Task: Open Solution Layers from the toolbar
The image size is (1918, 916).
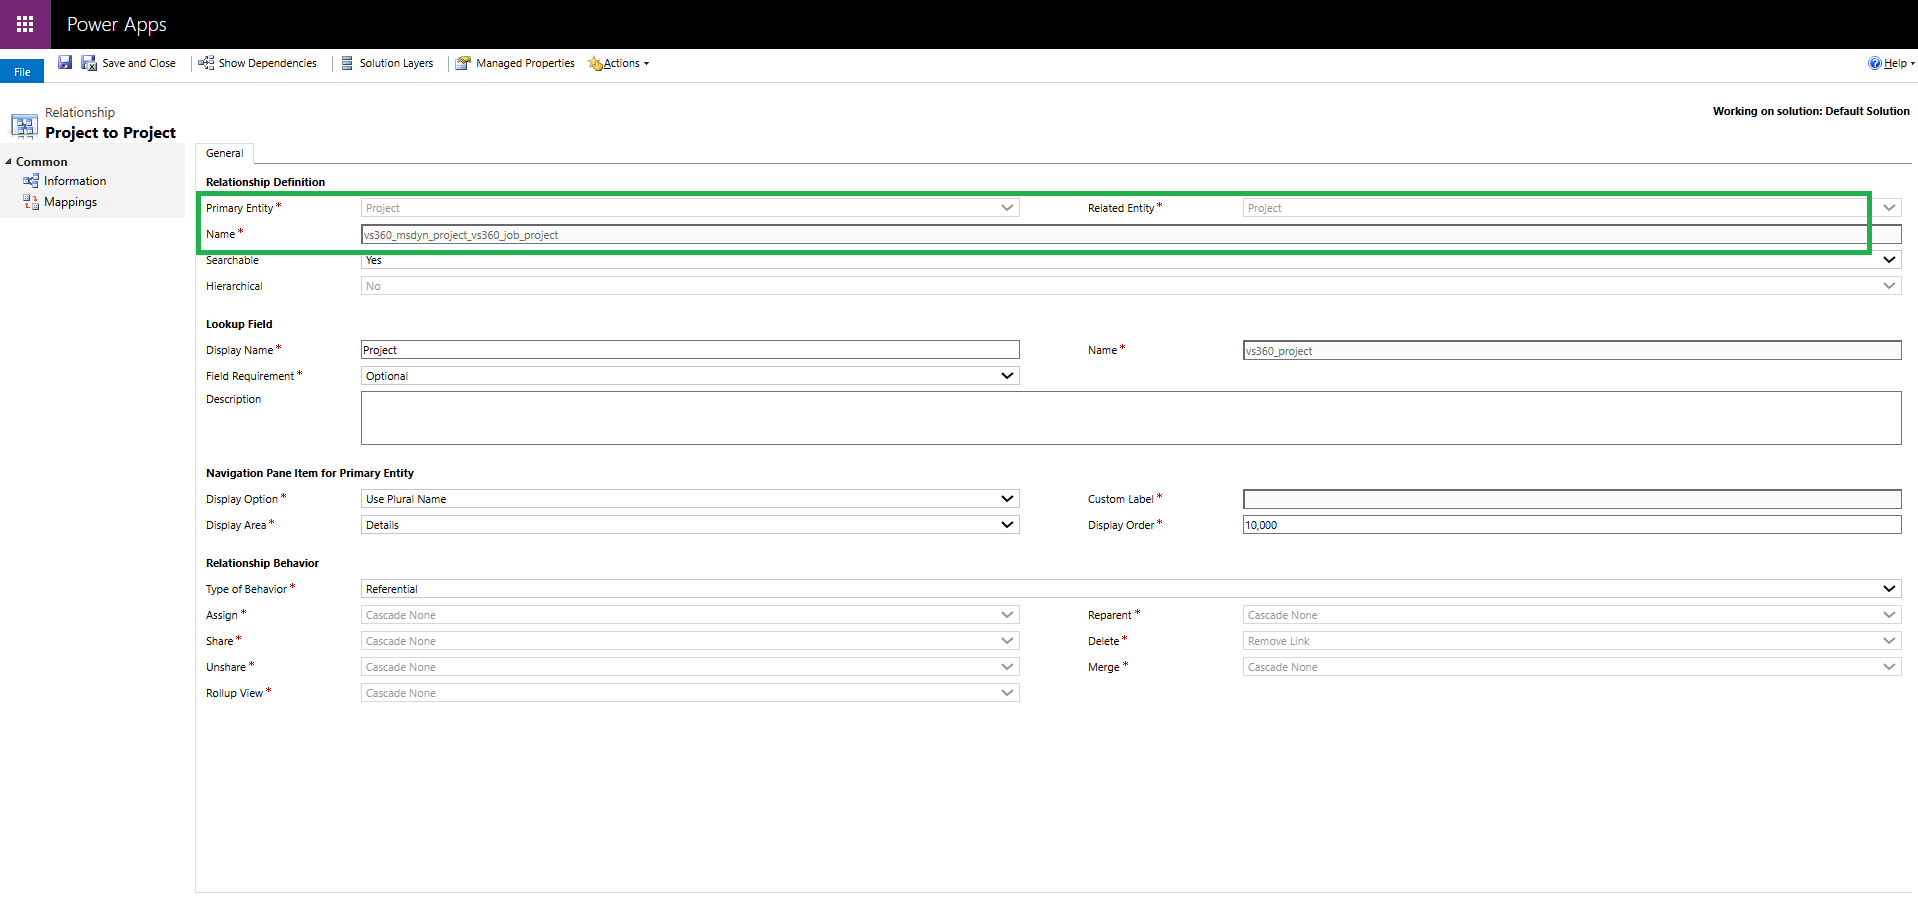Action: [387, 63]
